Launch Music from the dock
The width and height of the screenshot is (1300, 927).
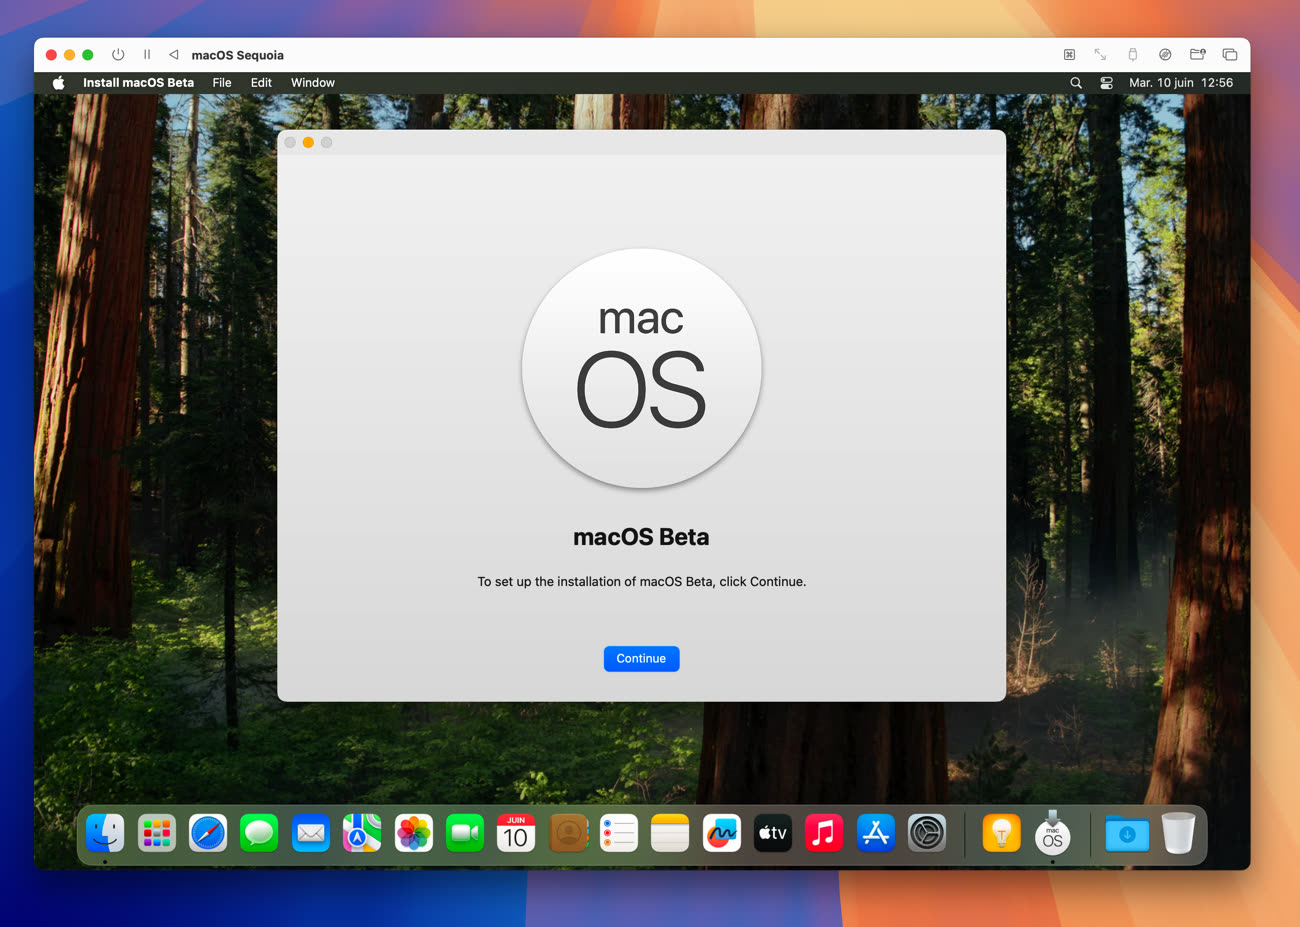pyautogui.click(x=824, y=833)
